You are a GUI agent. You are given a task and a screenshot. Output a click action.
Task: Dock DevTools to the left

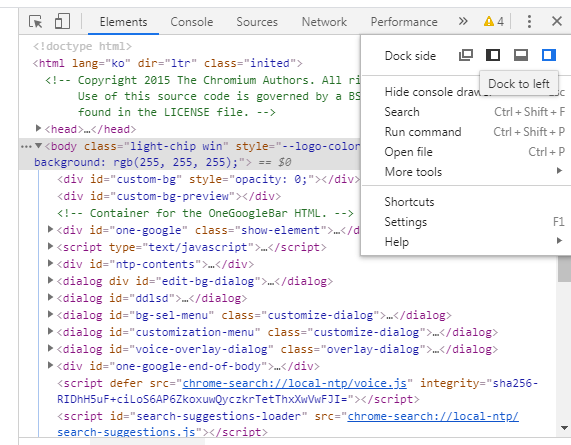(493, 55)
